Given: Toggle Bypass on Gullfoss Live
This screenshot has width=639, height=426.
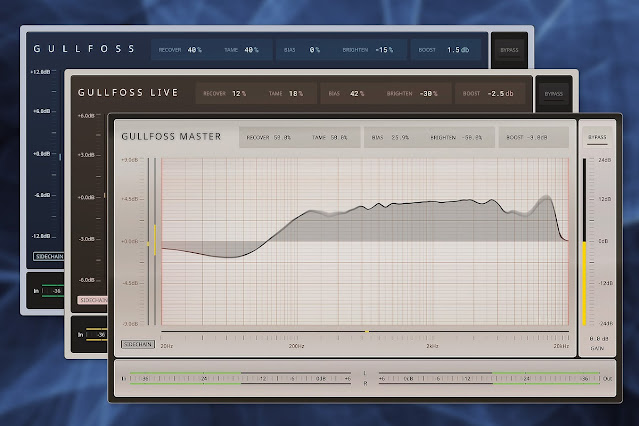Looking at the screenshot, I should (x=553, y=93).
